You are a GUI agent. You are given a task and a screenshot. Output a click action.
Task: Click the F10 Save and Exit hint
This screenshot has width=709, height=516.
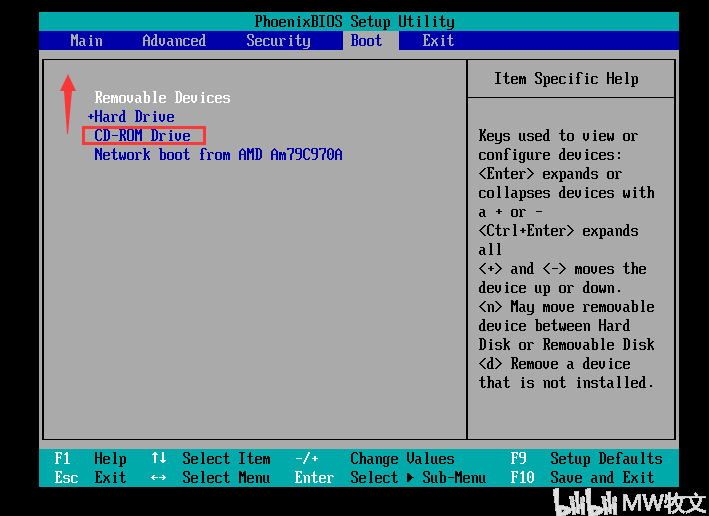[582, 478]
